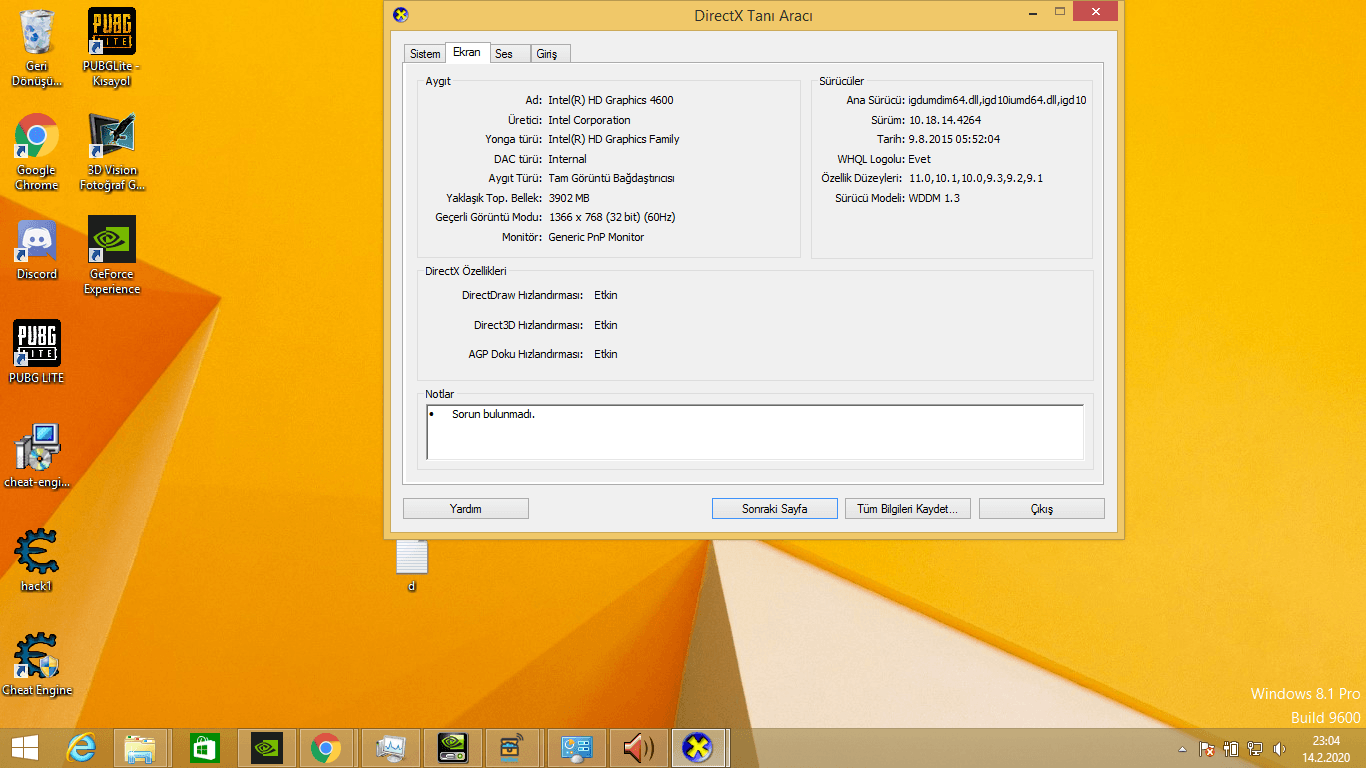This screenshot has height=768, width=1366.
Task: Show hidden system tray icons
Action: click(1183, 749)
